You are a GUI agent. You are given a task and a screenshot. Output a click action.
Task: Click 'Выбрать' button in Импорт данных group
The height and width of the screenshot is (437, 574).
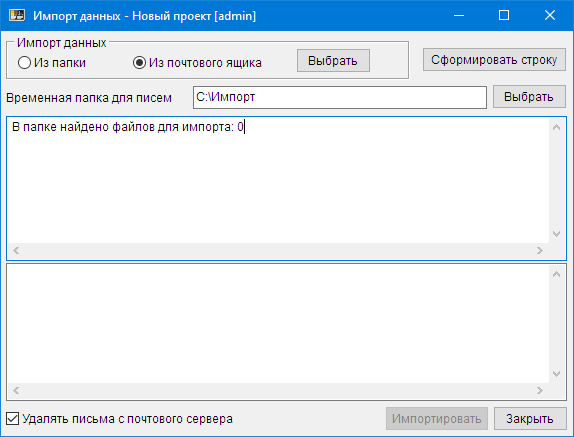click(x=333, y=60)
